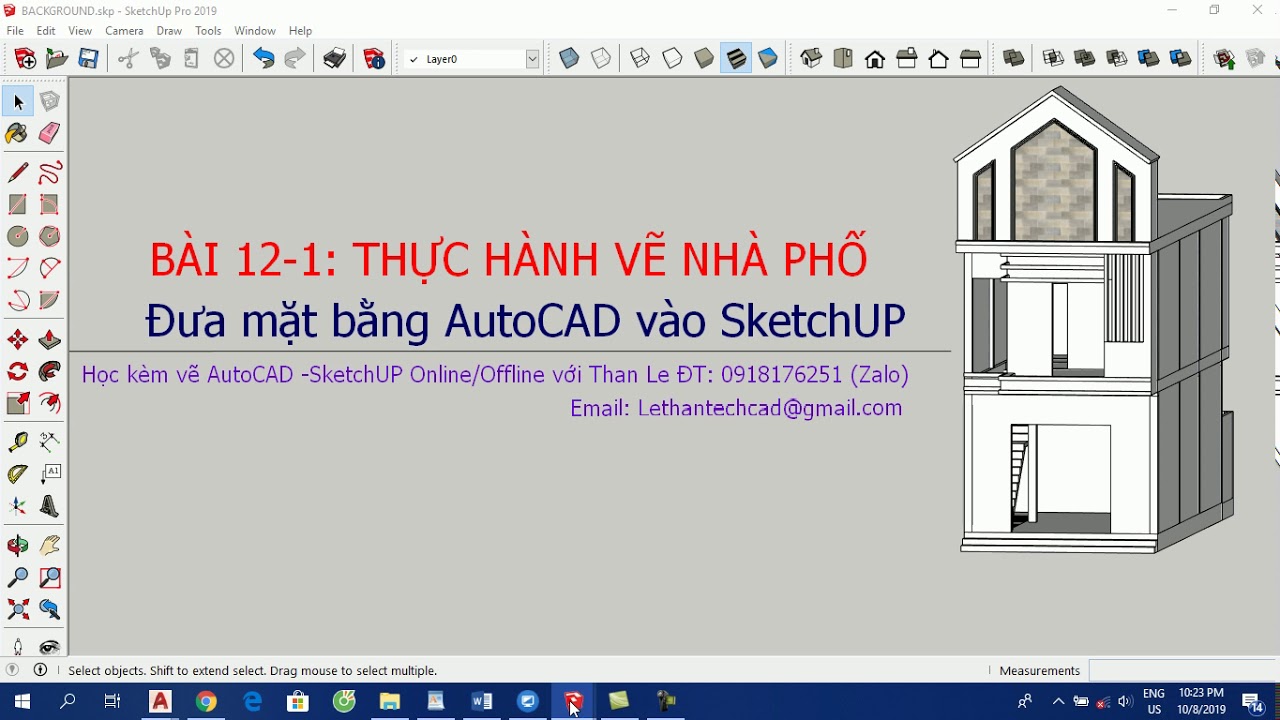Viewport: 1280px width, 720px height.
Task: Select the 3 Point Arc tool
Action: (x=18, y=300)
